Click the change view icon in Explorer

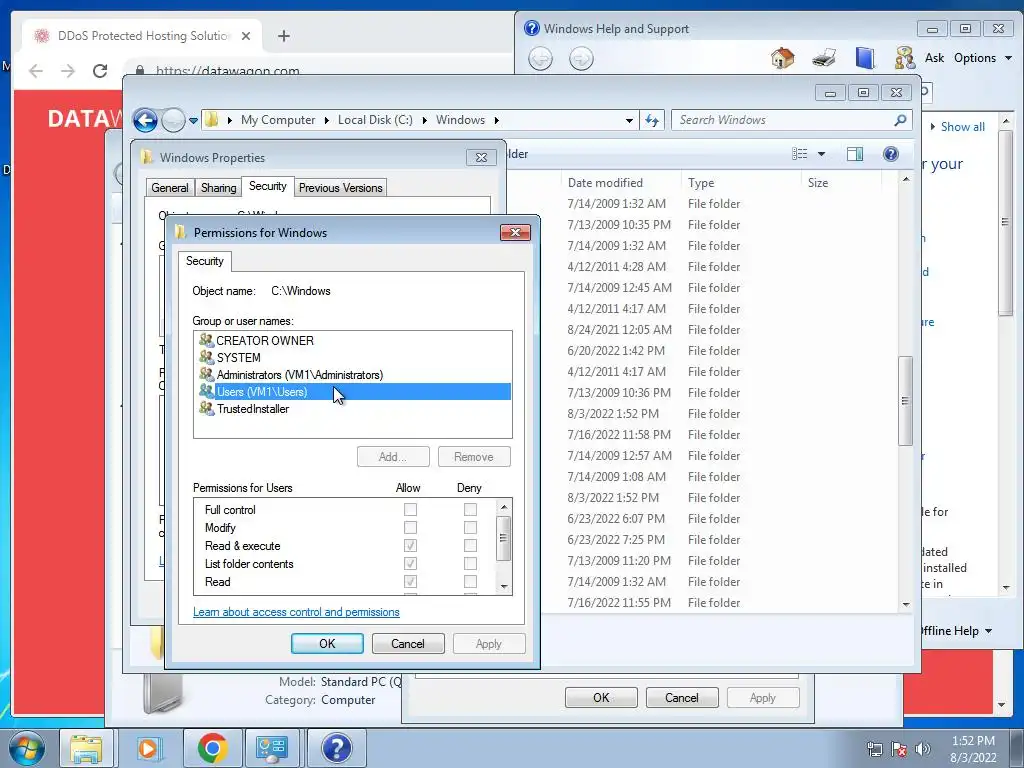coord(799,153)
